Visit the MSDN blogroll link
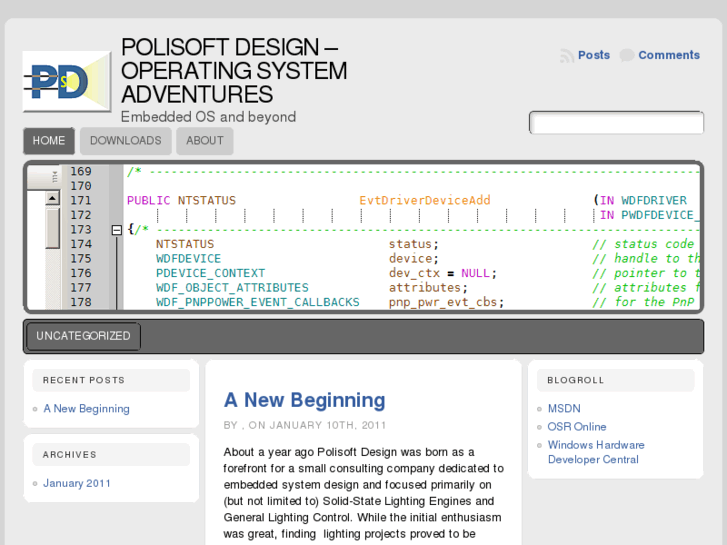This screenshot has height=545, width=727. click(x=564, y=409)
